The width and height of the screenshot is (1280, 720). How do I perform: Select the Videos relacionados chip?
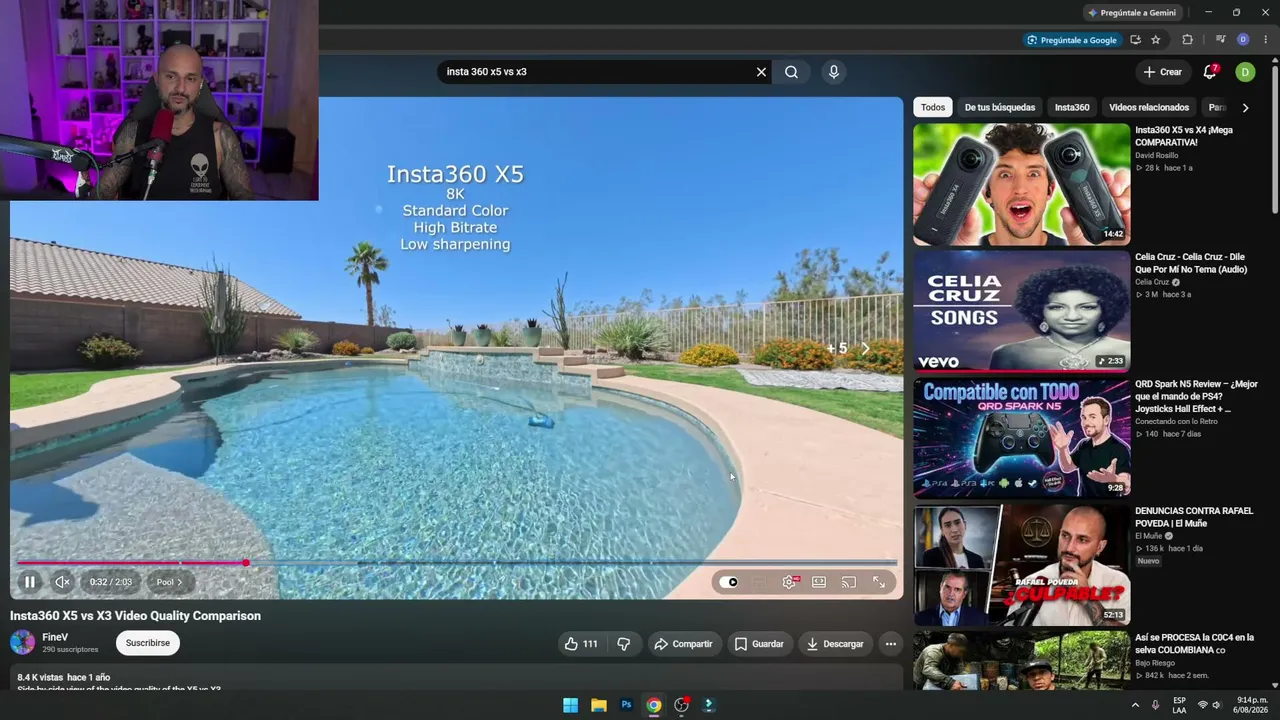point(1149,107)
